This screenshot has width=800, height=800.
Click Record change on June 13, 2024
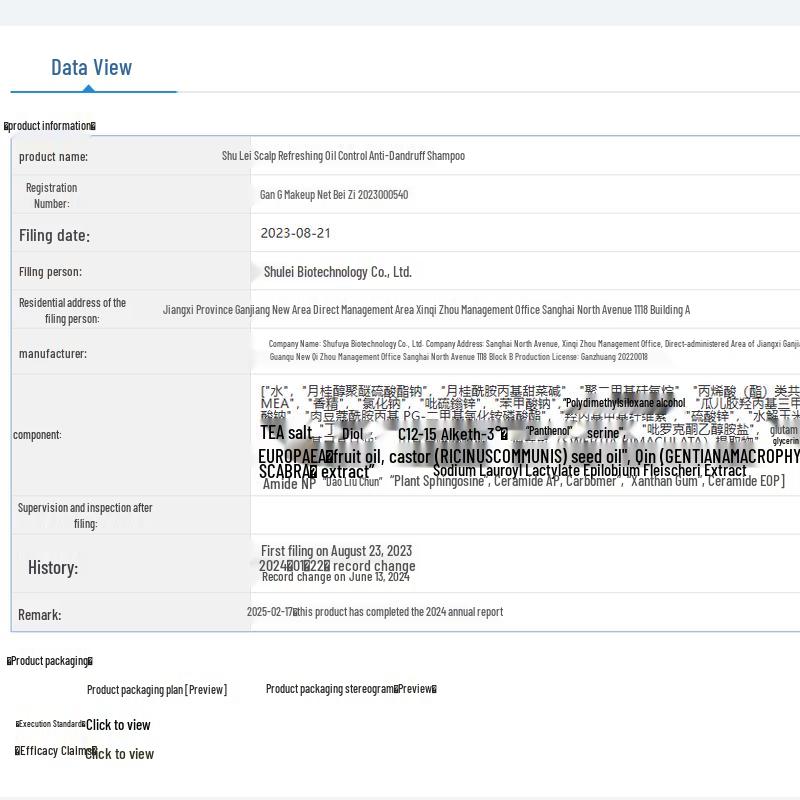pos(335,577)
